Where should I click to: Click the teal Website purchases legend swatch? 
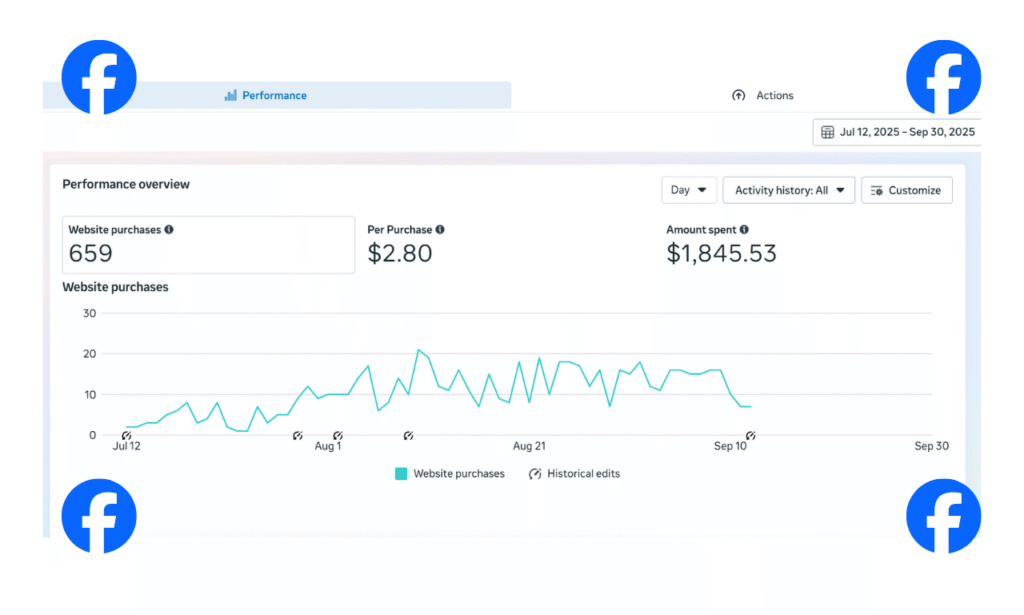[x=401, y=474]
